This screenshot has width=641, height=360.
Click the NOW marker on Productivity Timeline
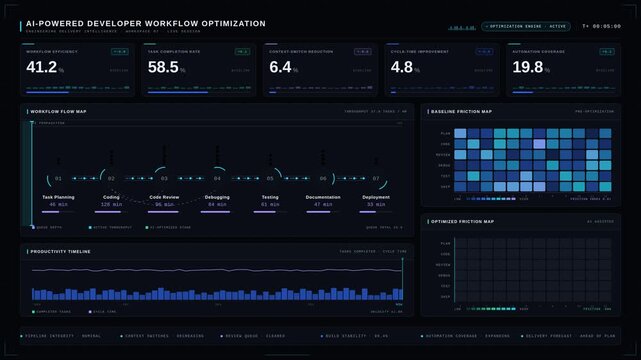pyautogui.click(x=399, y=304)
